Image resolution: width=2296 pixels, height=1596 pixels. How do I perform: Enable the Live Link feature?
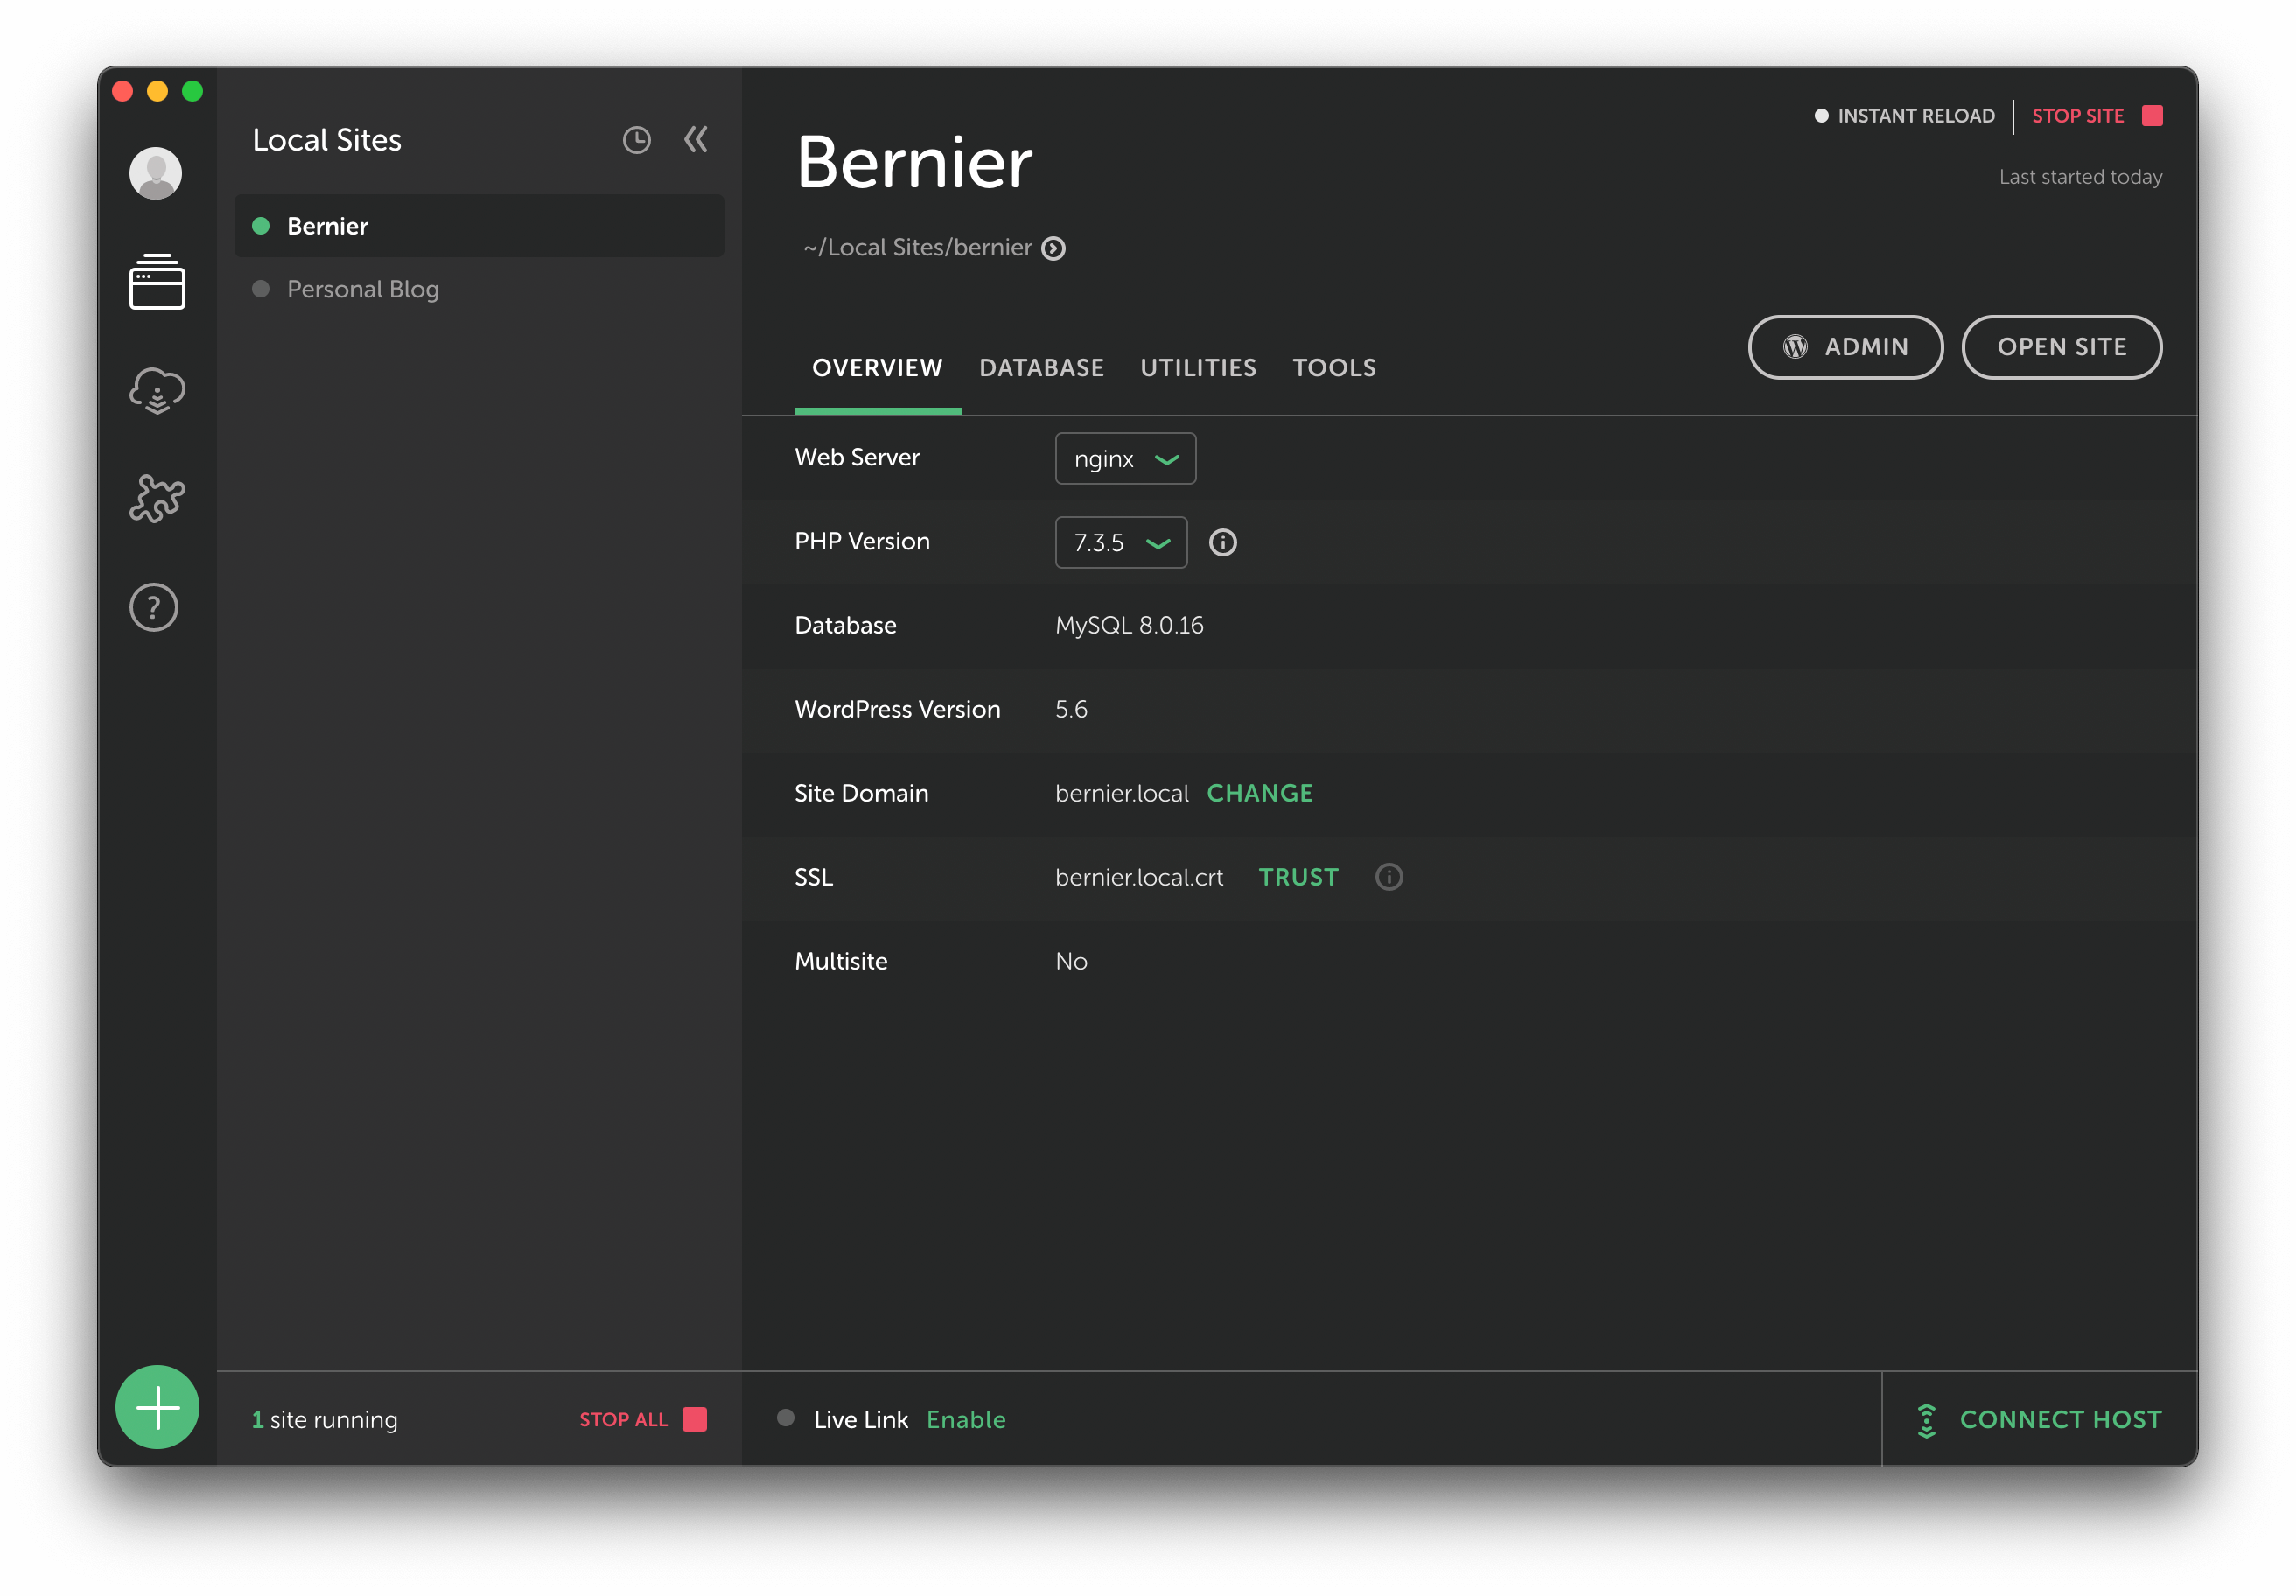(965, 1417)
